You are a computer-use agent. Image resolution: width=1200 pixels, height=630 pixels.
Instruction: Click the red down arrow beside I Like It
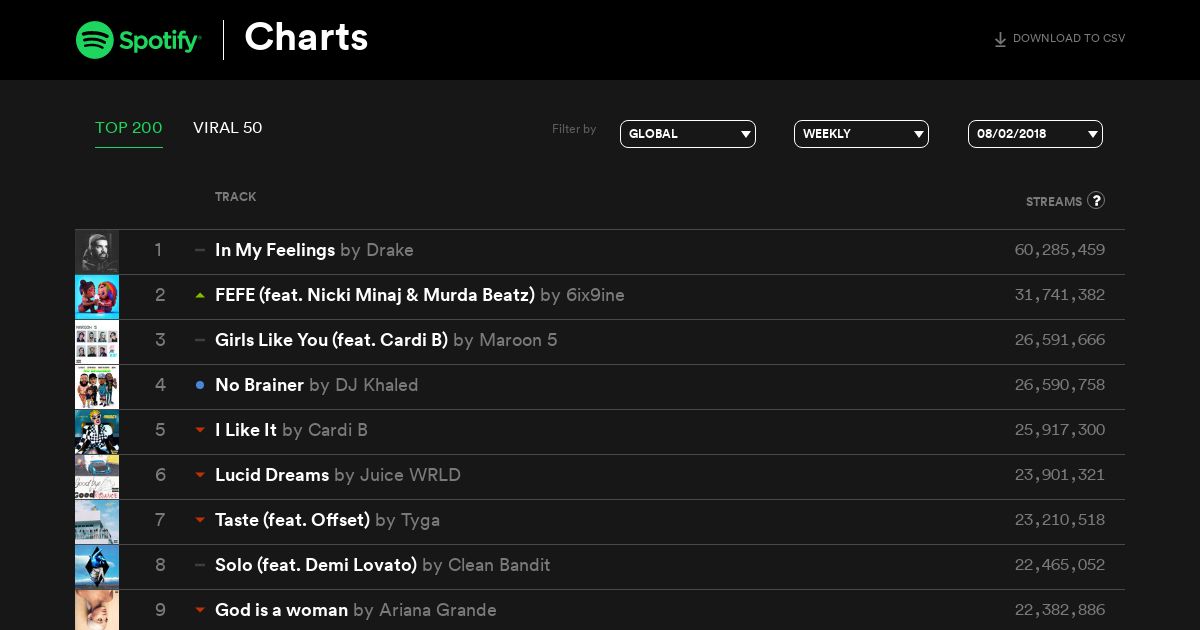[200, 430]
